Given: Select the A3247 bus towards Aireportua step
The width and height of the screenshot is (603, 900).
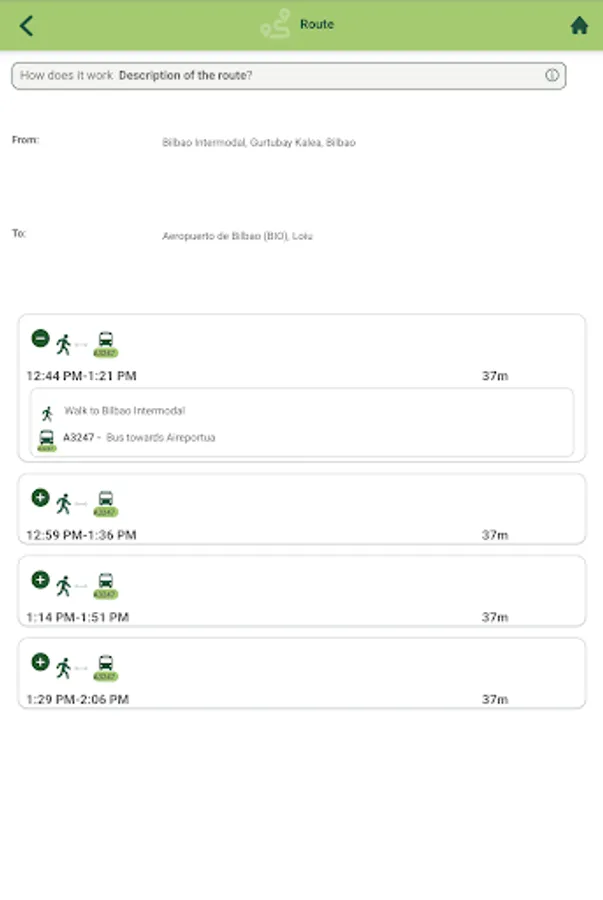Looking at the screenshot, I should coord(138,438).
